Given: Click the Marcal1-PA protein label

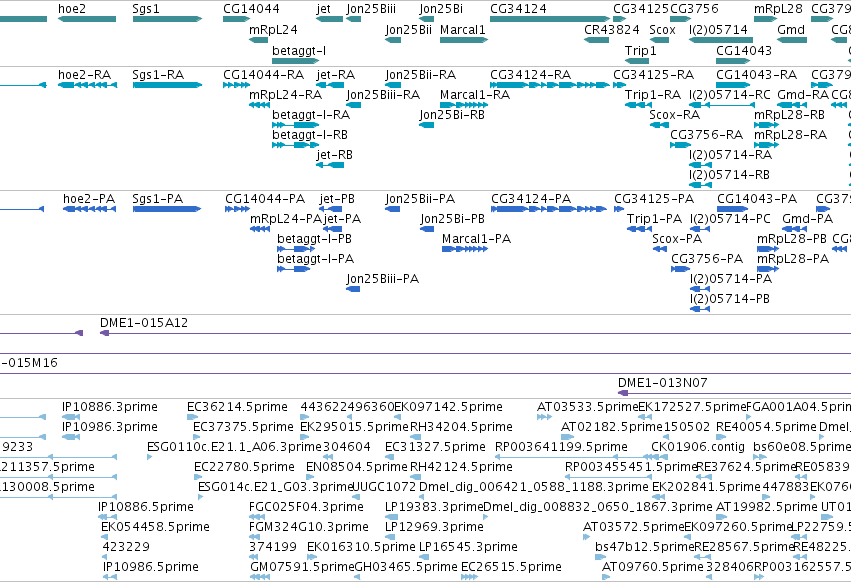Looking at the screenshot, I should (x=476, y=238).
